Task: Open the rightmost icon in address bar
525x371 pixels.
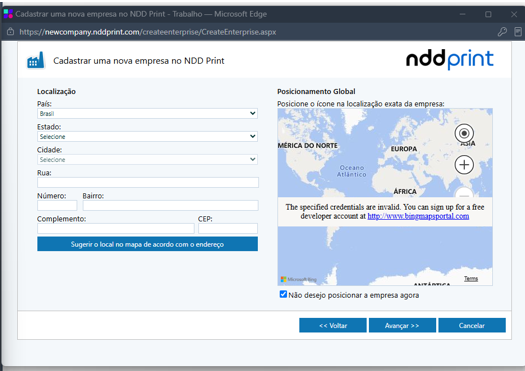Action: [518, 32]
